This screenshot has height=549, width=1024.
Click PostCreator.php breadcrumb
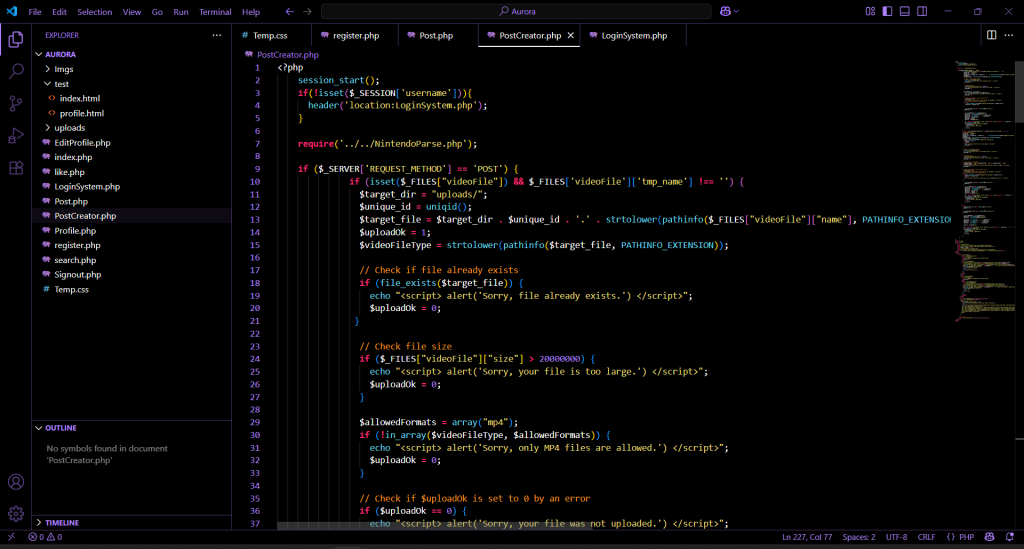(x=287, y=55)
